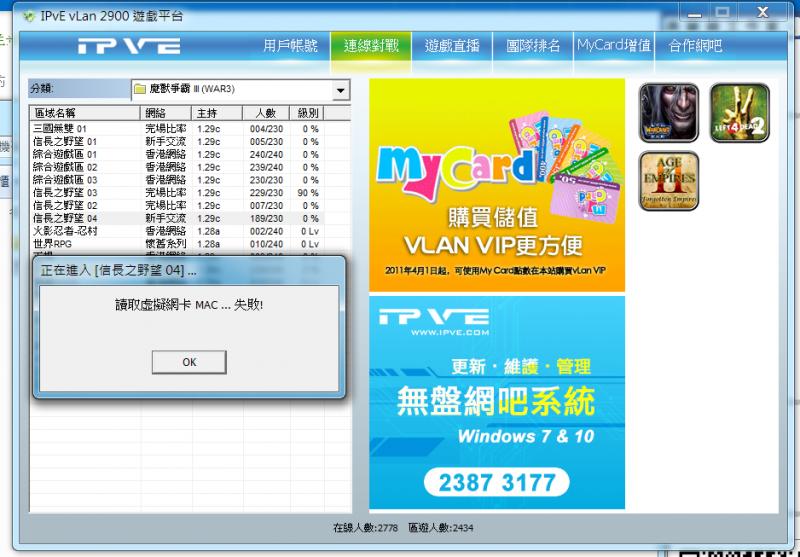Select the Age of Empires II icon
Image resolution: width=800 pixels, height=557 pixels.
click(668, 181)
